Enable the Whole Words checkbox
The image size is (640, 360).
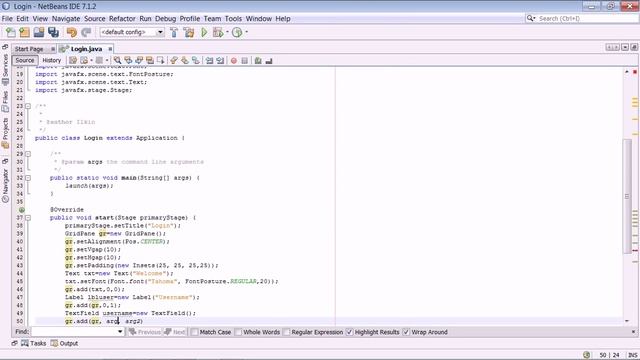[x=238, y=332]
